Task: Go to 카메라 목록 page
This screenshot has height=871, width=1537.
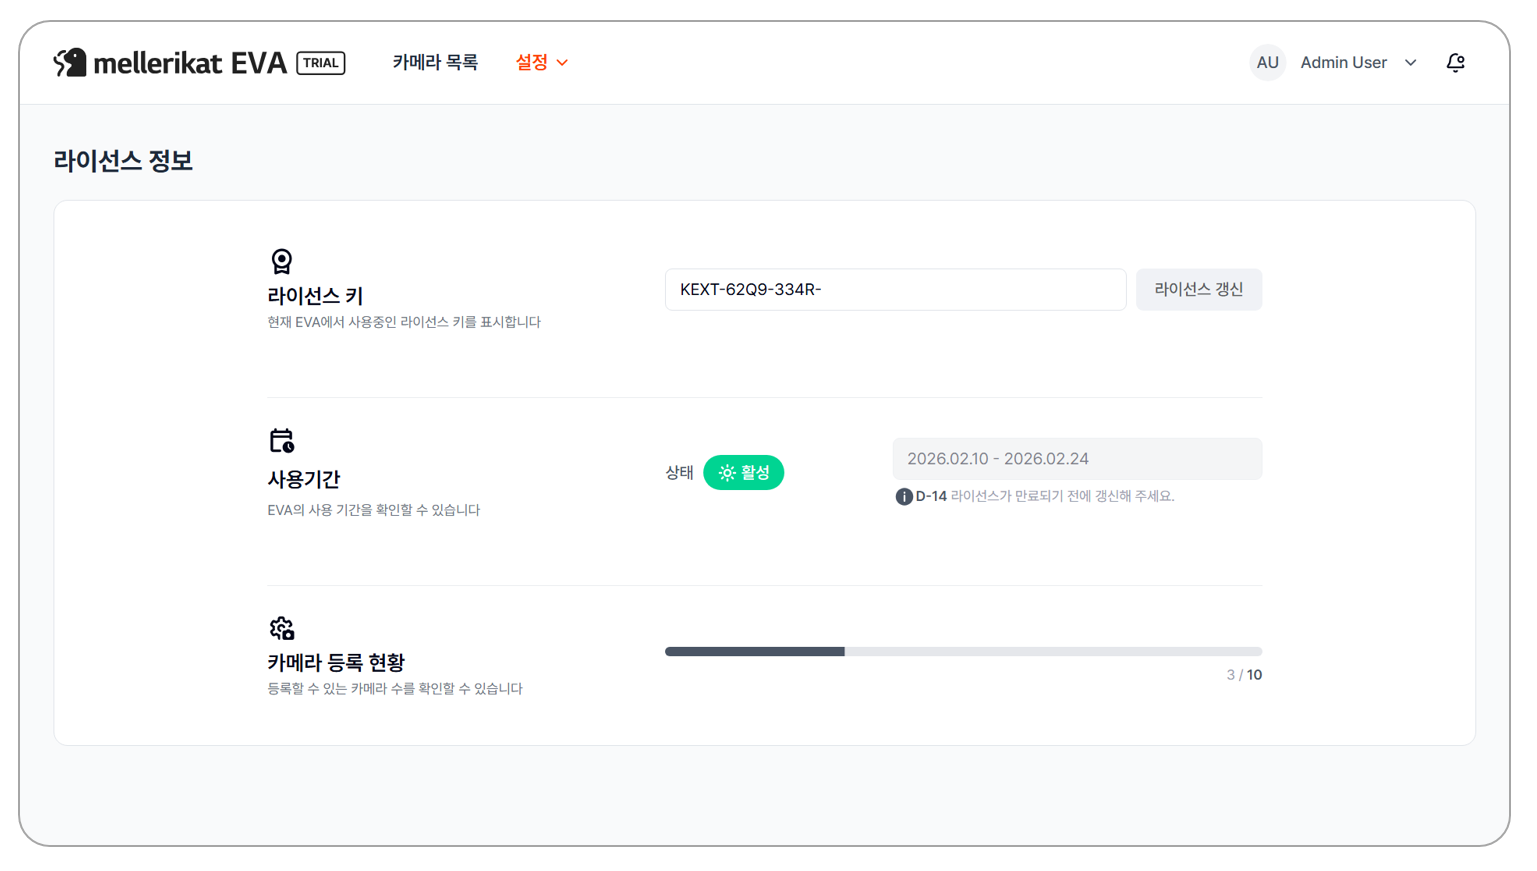Action: [435, 63]
